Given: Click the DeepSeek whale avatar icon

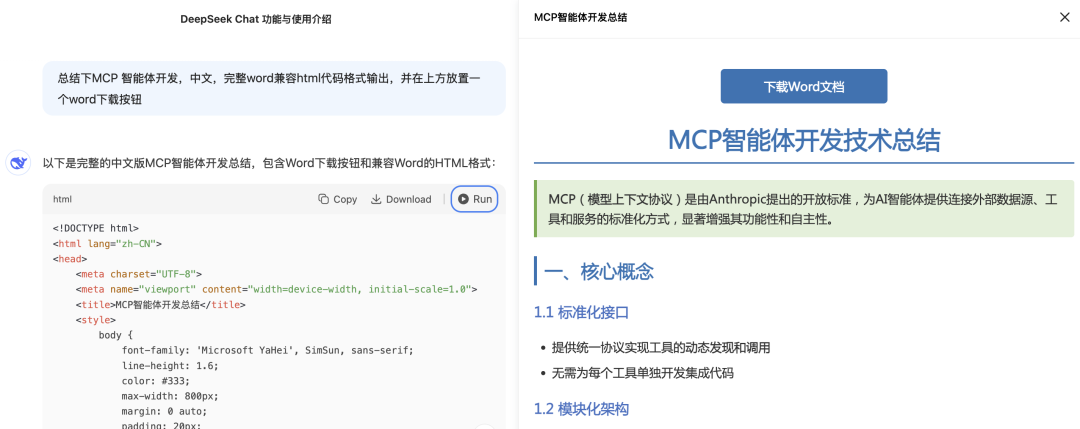Looking at the screenshot, I should pos(18,163).
